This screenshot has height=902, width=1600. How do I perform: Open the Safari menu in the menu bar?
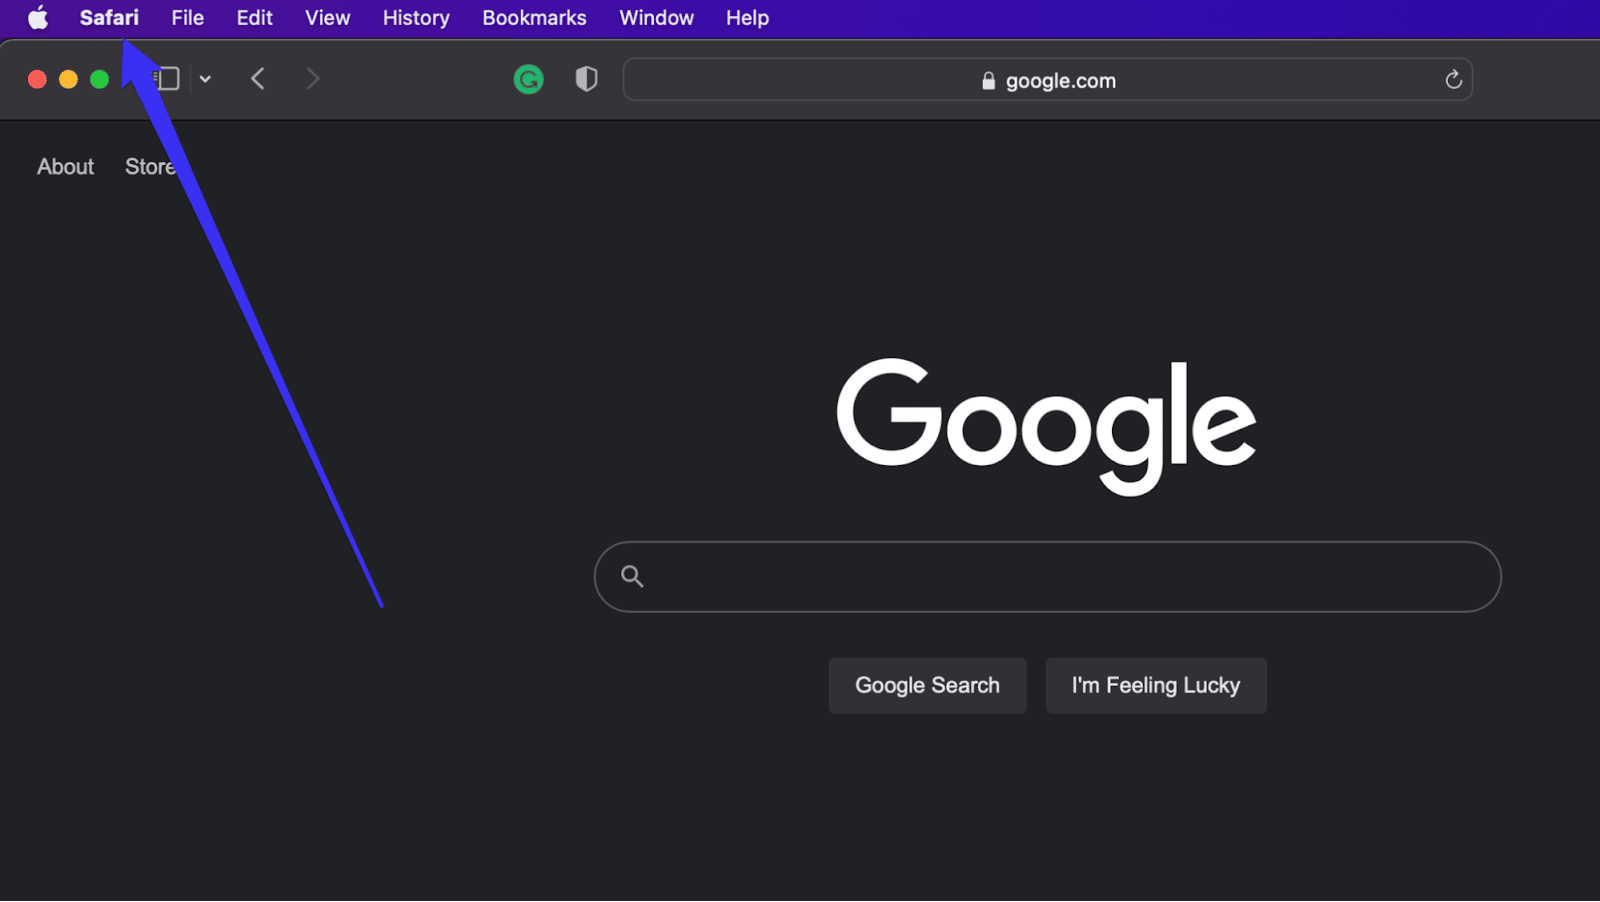click(109, 17)
